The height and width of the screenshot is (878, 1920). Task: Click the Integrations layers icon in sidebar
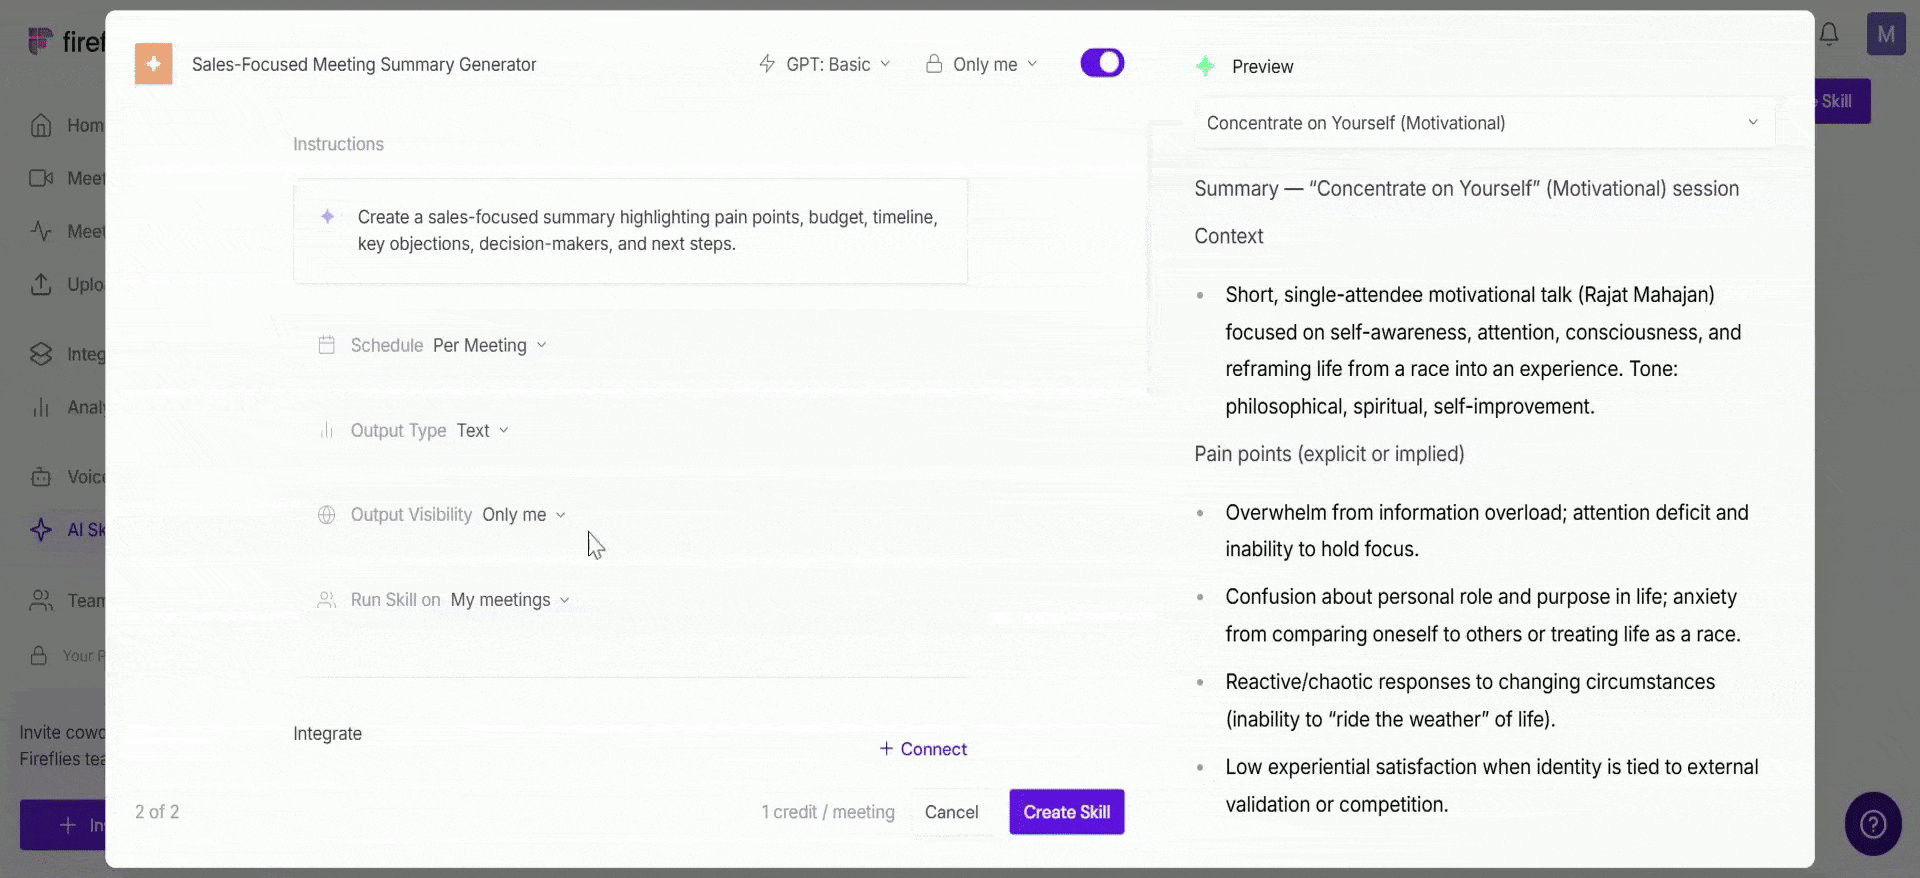click(x=41, y=354)
